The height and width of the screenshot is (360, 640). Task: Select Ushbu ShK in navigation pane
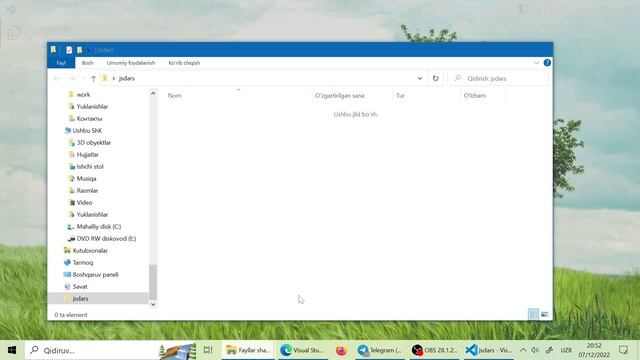pos(87,131)
